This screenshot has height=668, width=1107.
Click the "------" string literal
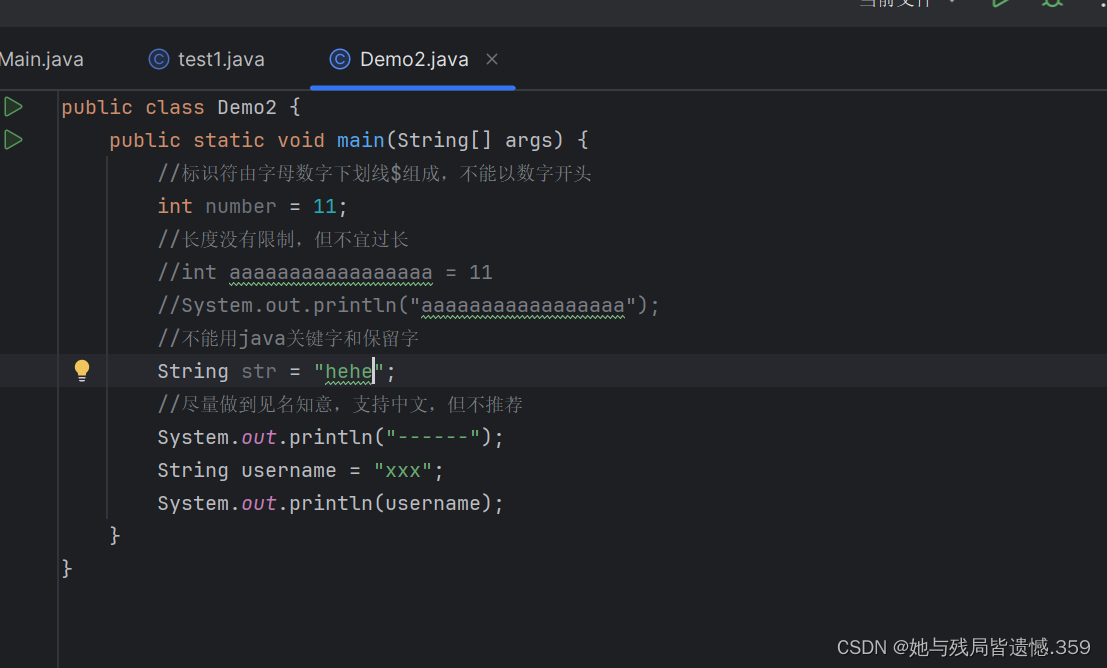pos(433,437)
